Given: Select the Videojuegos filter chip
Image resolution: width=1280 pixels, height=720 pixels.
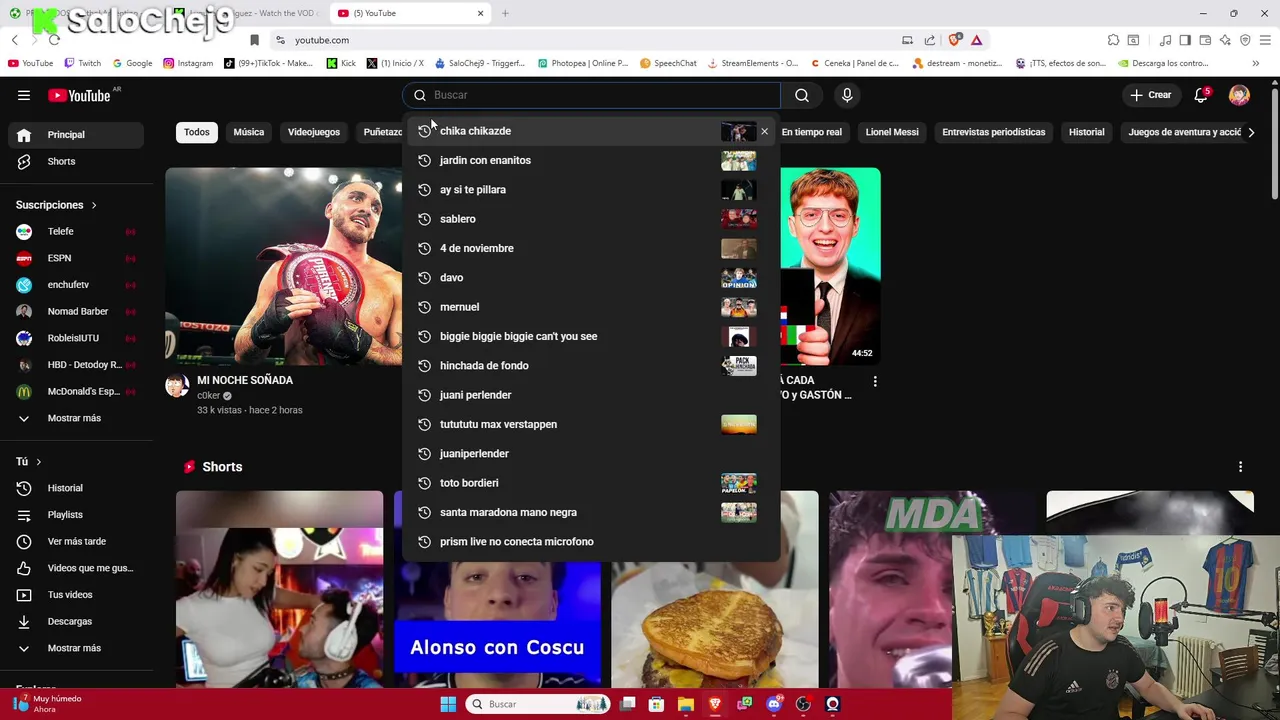Looking at the screenshot, I should click(x=314, y=132).
